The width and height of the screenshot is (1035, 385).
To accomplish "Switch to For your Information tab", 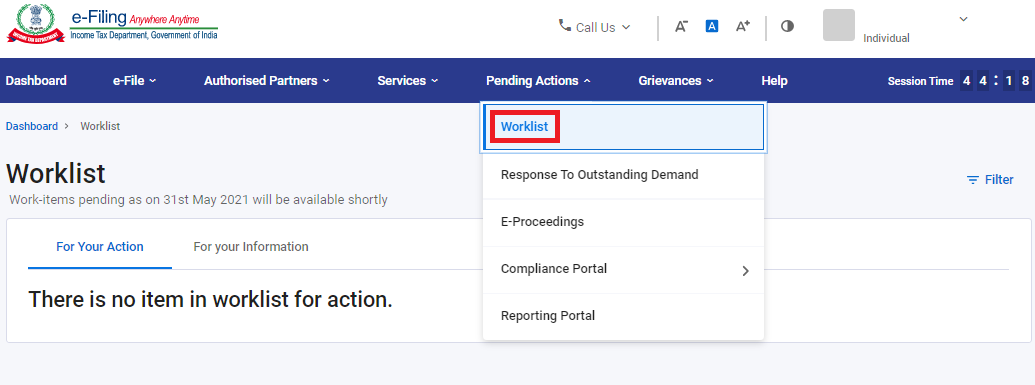I will [251, 246].
